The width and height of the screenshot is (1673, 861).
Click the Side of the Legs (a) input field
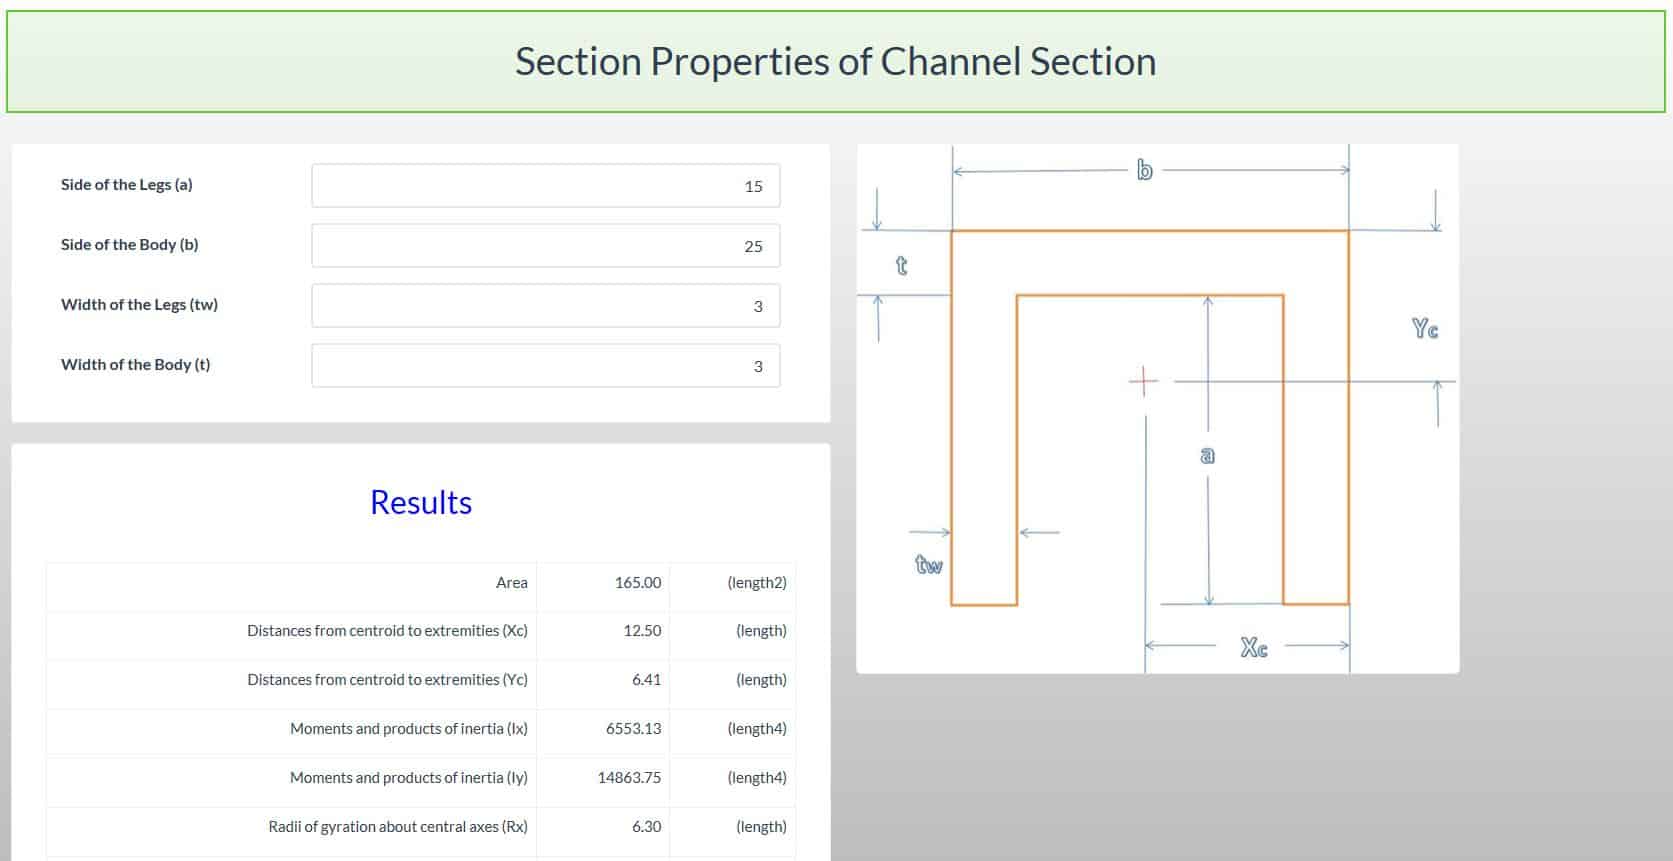[545, 186]
